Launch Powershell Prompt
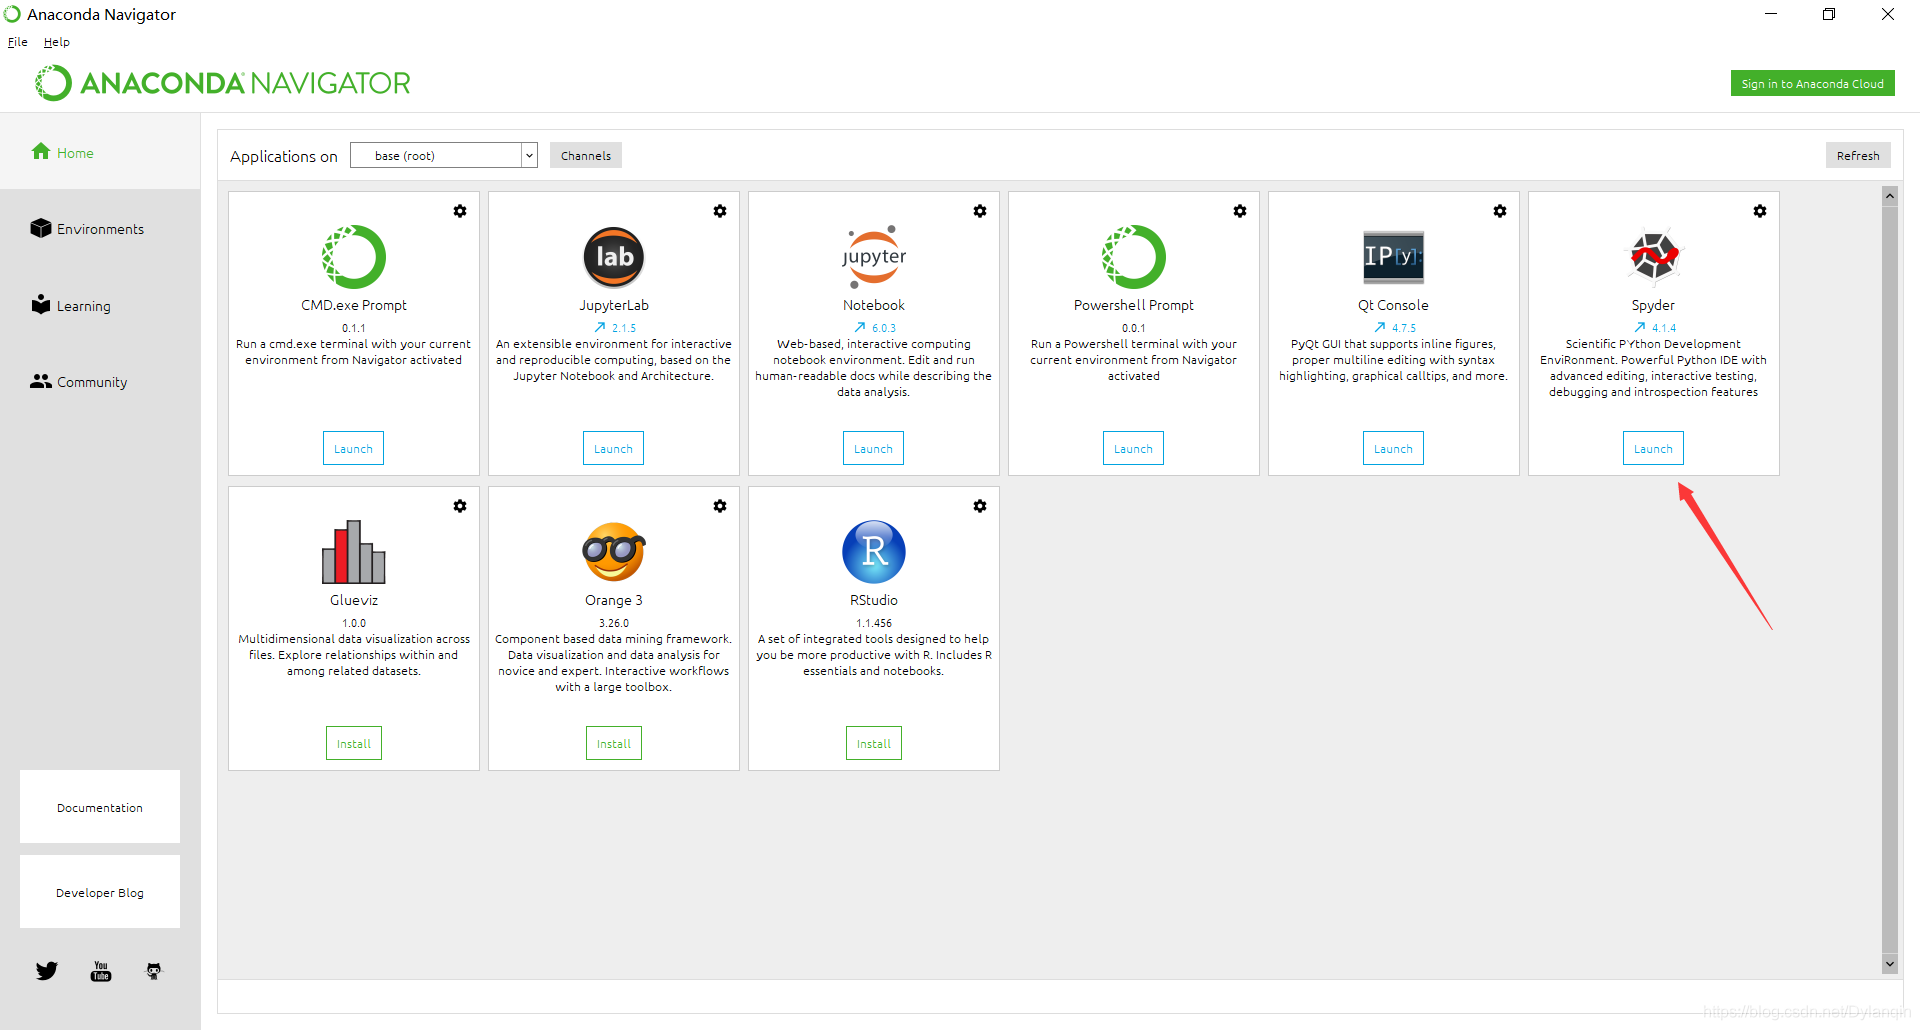1920x1030 pixels. click(1133, 448)
